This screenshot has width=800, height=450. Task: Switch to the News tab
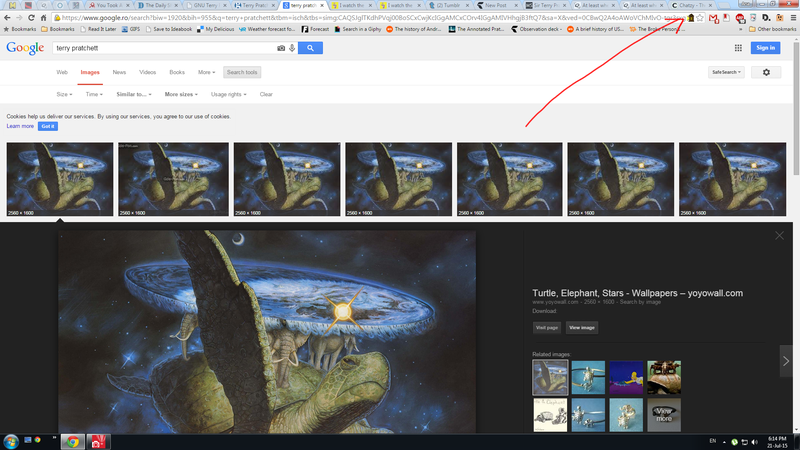click(x=119, y=72)
